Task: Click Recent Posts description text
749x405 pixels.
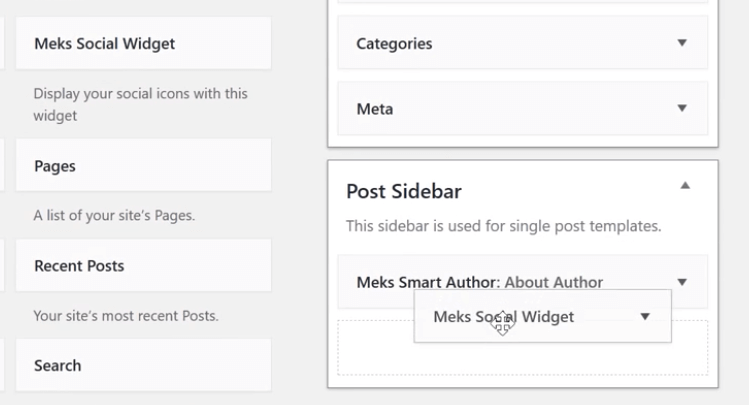Action: (126, 316)
